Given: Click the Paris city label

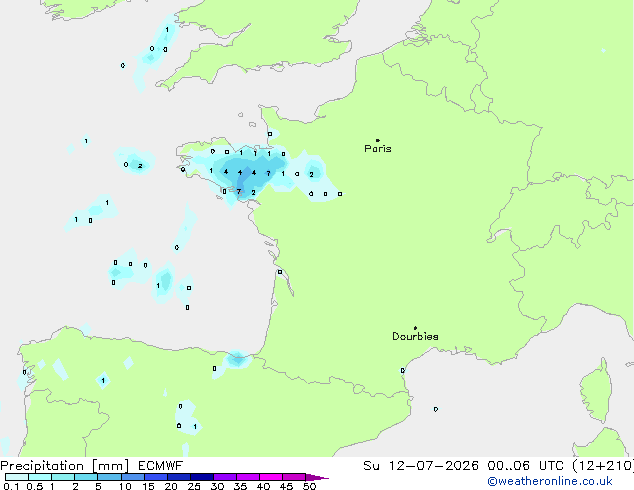Looking at the screenshot, I should tap(378, 149).
